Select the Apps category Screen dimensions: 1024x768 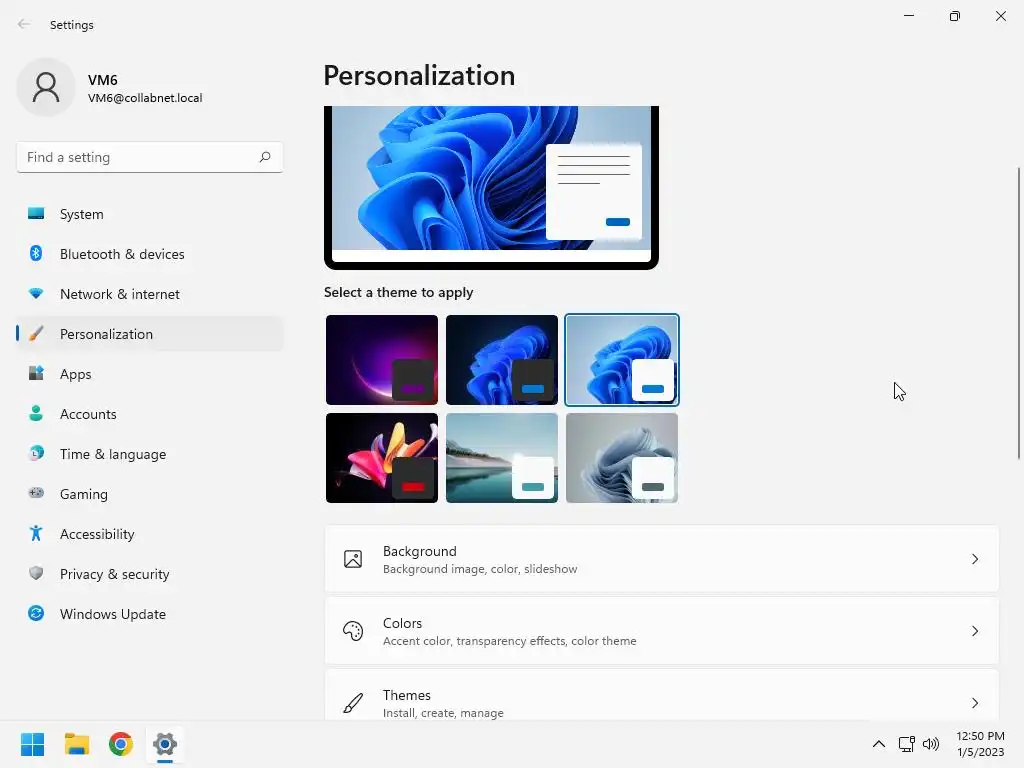[150, 374]
